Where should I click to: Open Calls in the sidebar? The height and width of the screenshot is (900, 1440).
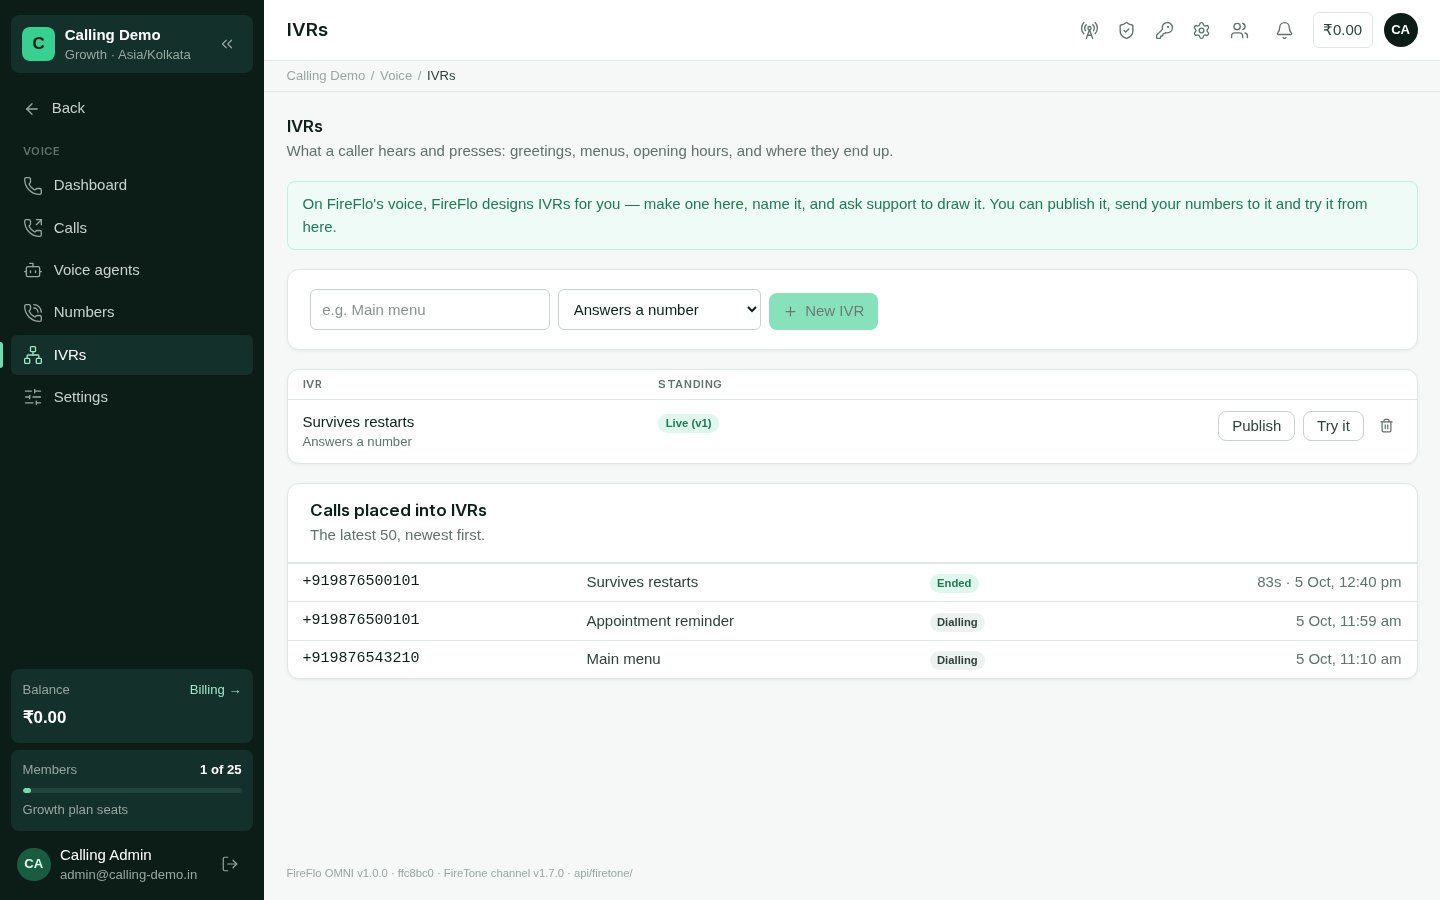[x=131, y=228]
